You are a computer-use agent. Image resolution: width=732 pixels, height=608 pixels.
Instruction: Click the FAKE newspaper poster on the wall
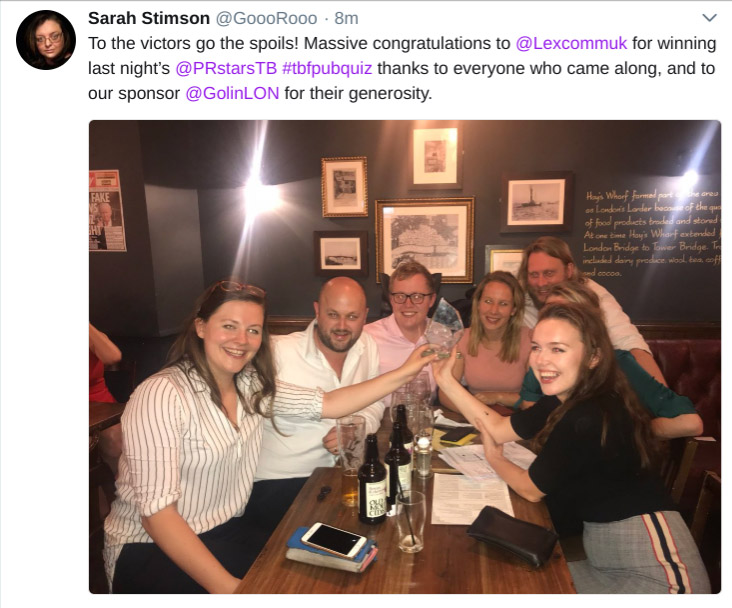pos(107,210)
